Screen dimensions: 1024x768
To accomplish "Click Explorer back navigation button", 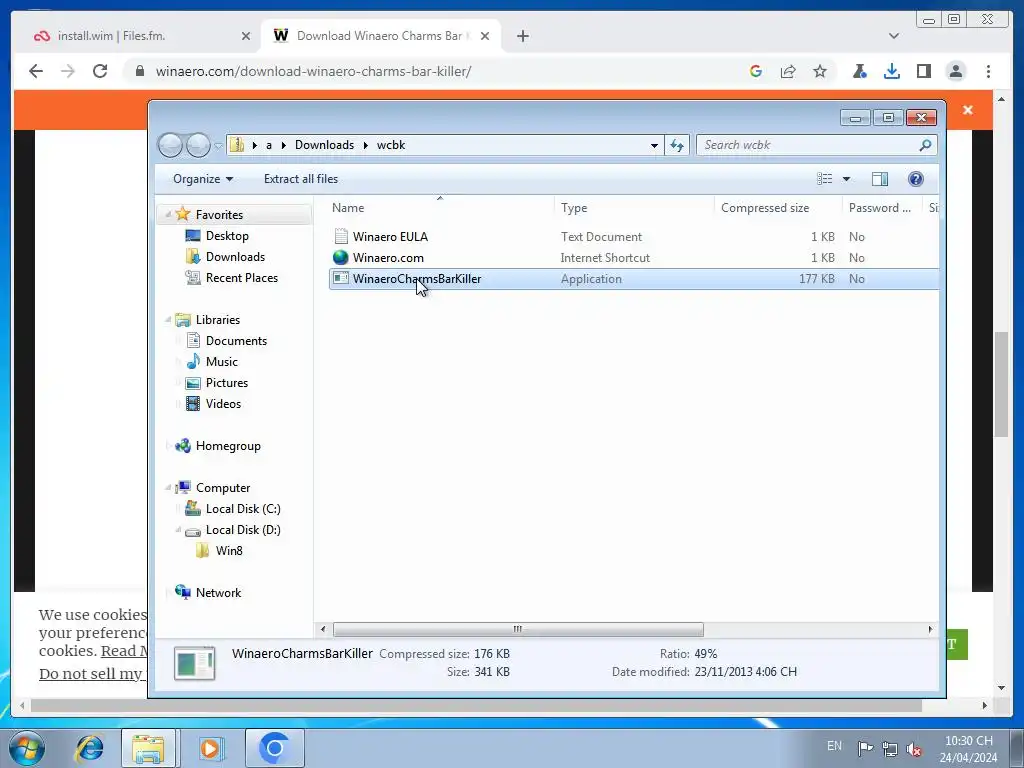I will coord(170,145).
